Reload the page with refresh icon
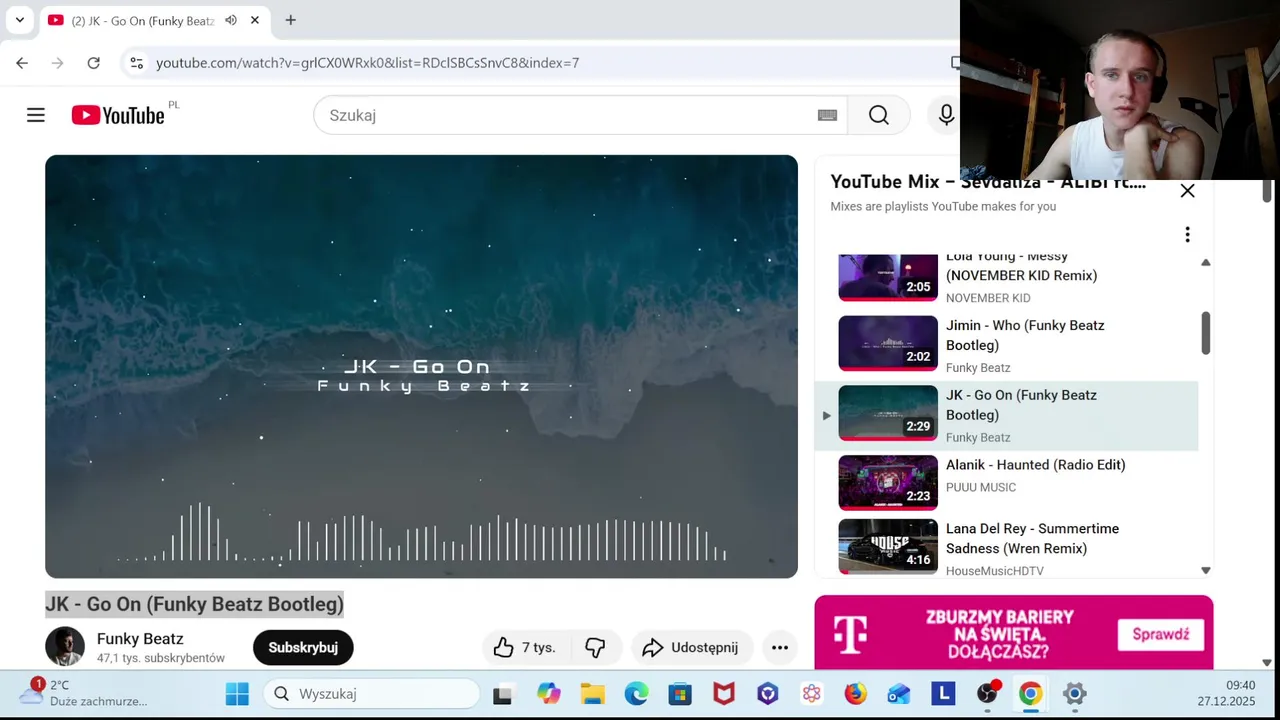The width and height of the screenshot is (1280, 720). 94,63
